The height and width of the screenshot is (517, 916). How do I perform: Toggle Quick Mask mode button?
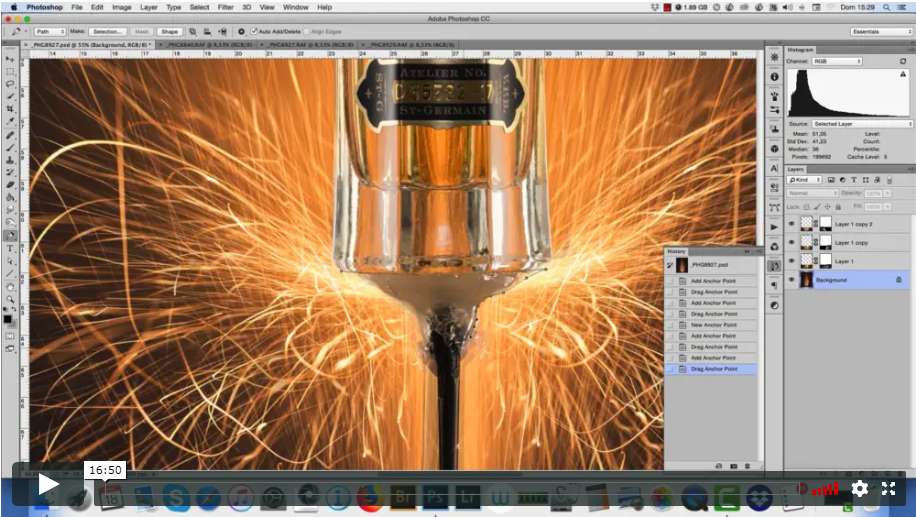(10, 336)
